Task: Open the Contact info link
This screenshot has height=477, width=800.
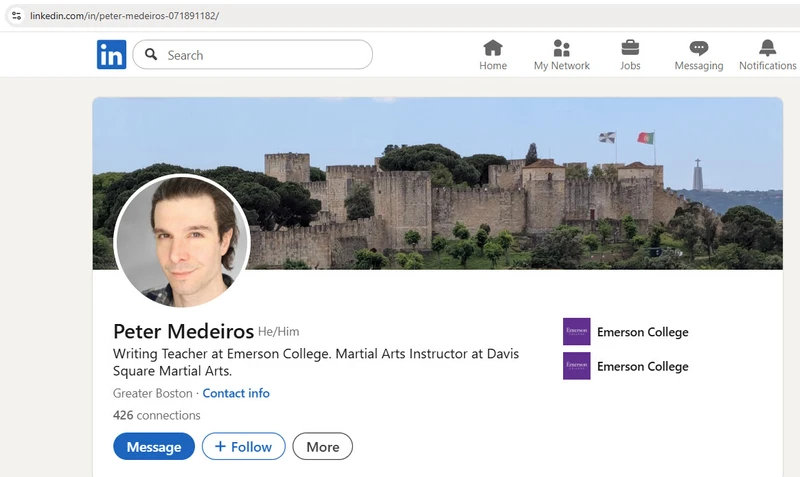Action: pyautogui.click(x=236, y=393)
